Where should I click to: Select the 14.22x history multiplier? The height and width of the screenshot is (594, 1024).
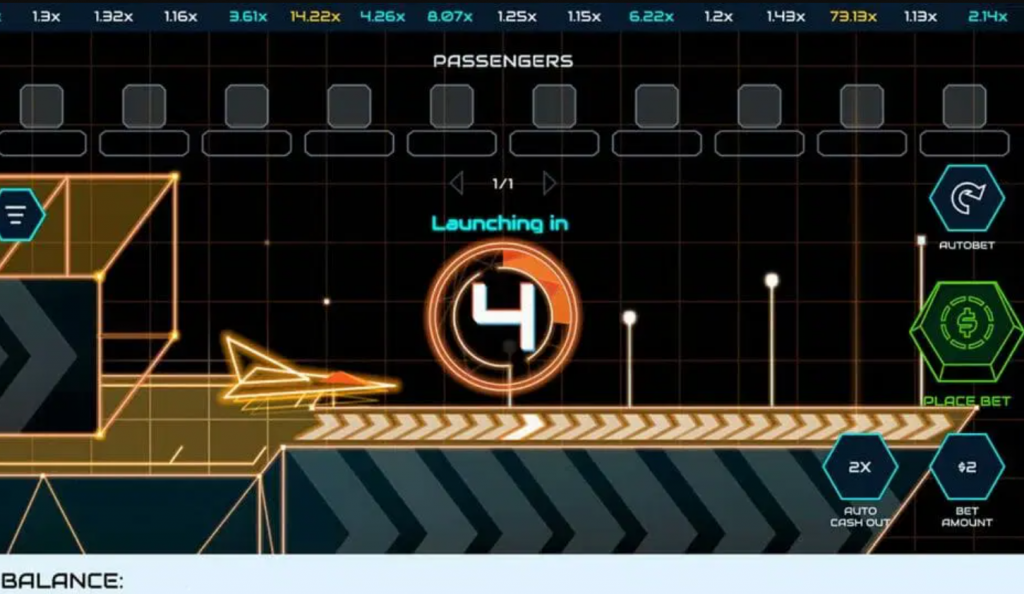tap(315, 16)
